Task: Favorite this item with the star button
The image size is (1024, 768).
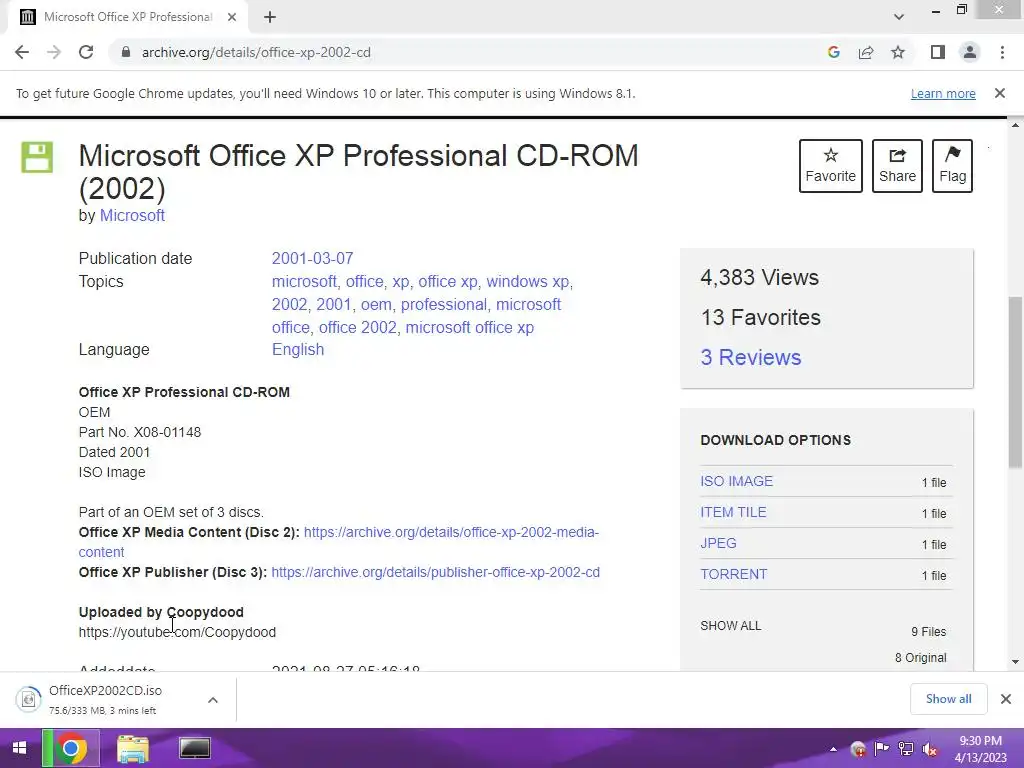Action: click(x=831, y=166)
